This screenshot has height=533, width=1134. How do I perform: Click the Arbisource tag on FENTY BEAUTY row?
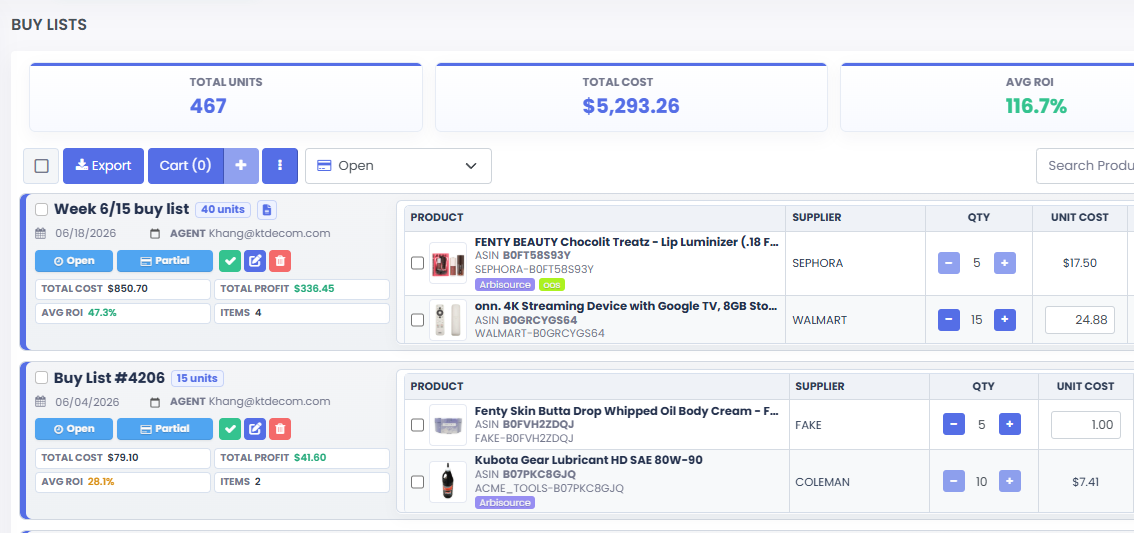[x=505, y=285]
